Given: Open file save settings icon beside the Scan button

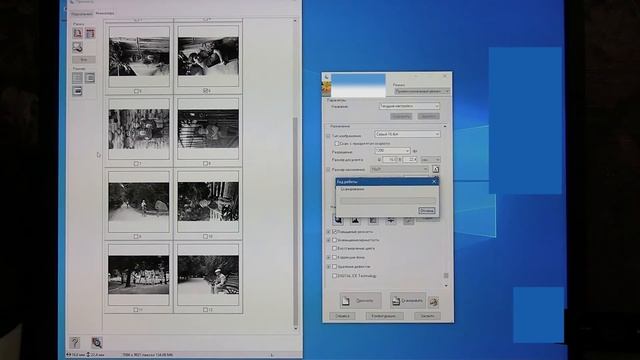Looking at the screenshot, I should point(433,302).
